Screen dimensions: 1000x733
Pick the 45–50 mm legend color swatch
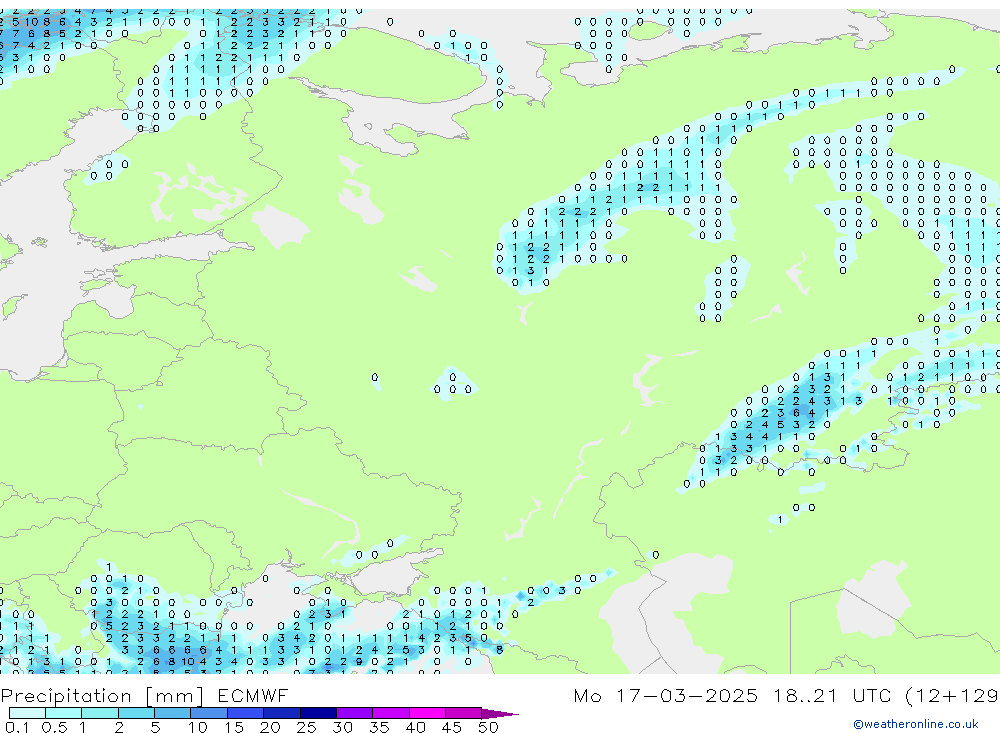464,713
